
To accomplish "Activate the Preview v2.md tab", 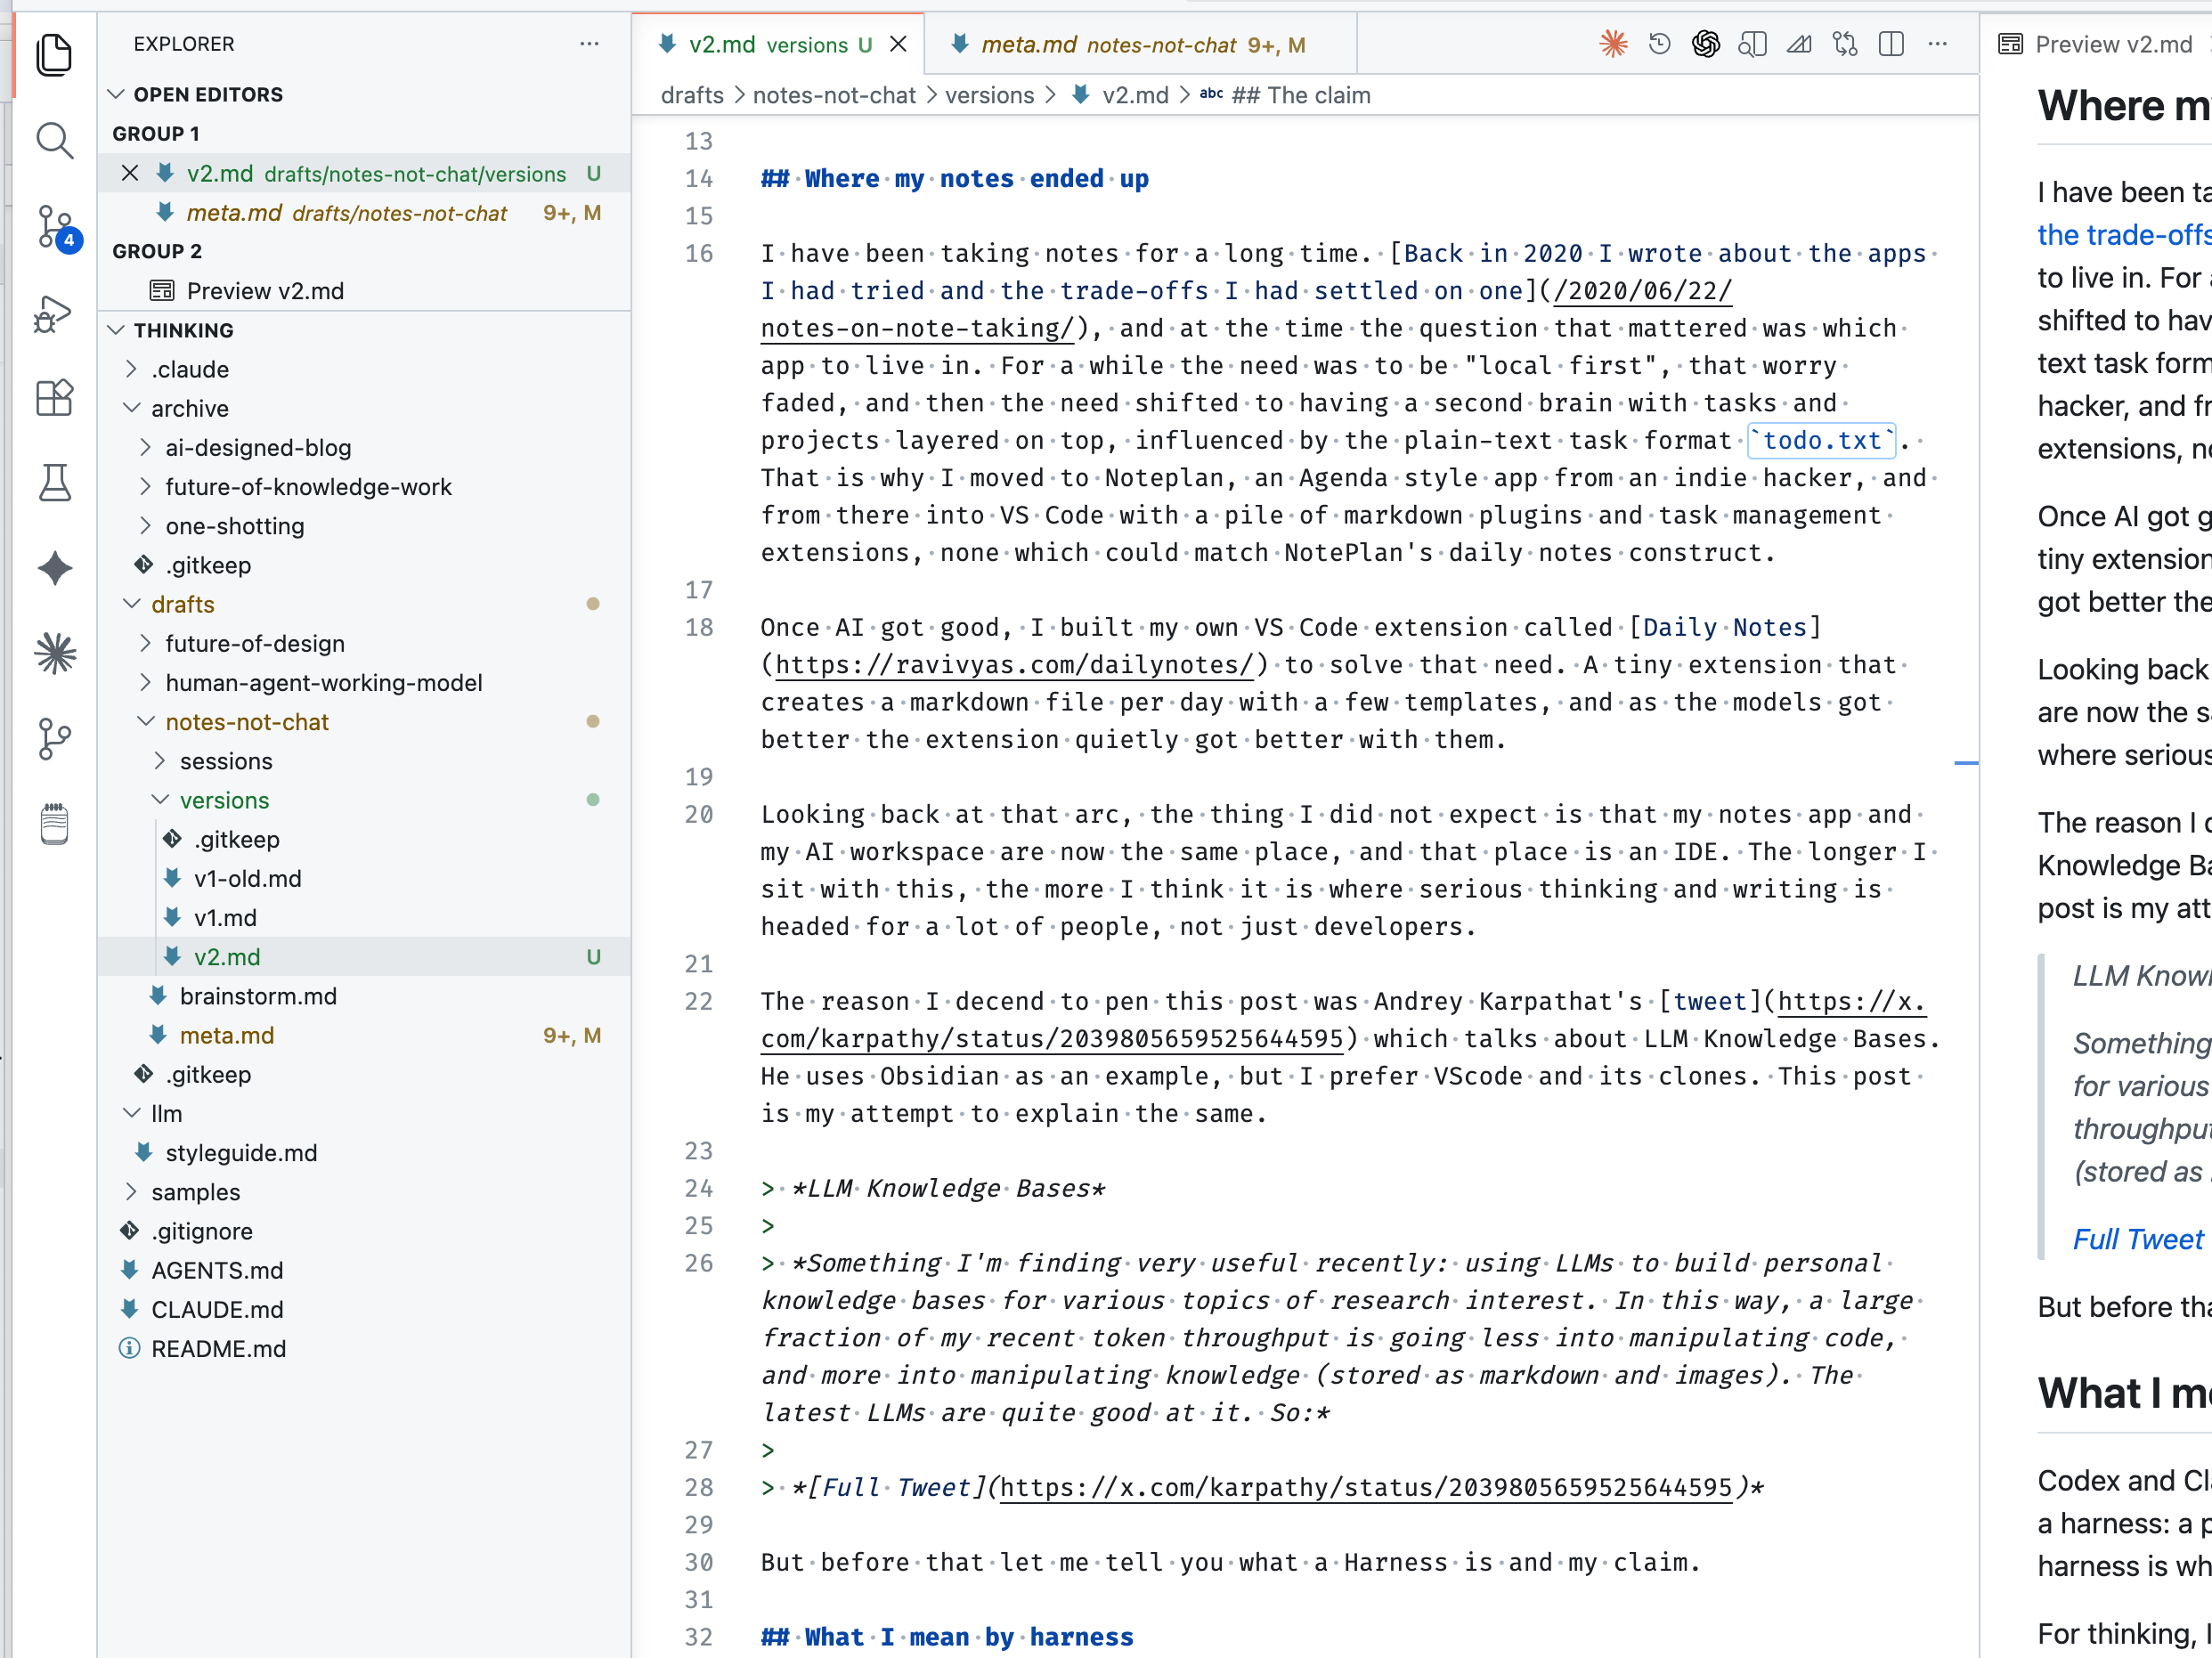I will tap(2096, 44).
